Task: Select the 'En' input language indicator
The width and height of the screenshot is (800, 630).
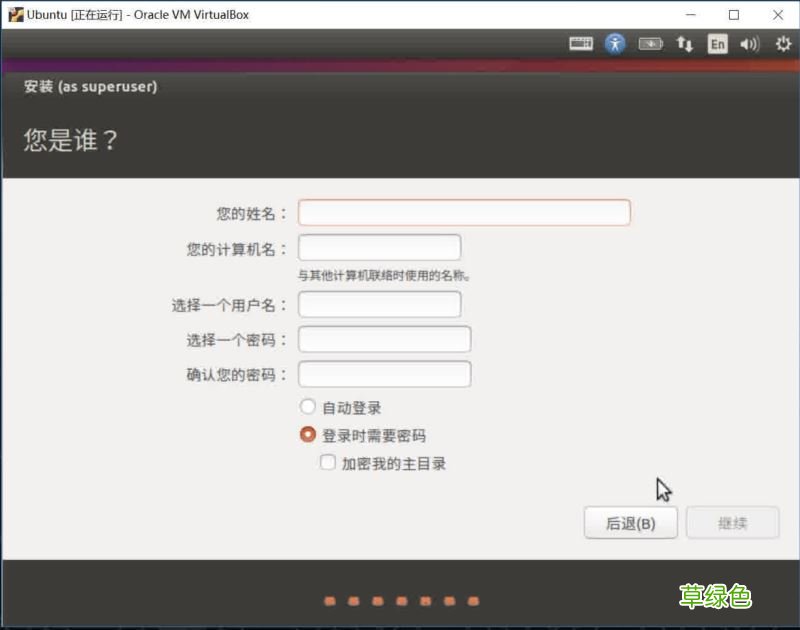Action: [x=717, y=44]
